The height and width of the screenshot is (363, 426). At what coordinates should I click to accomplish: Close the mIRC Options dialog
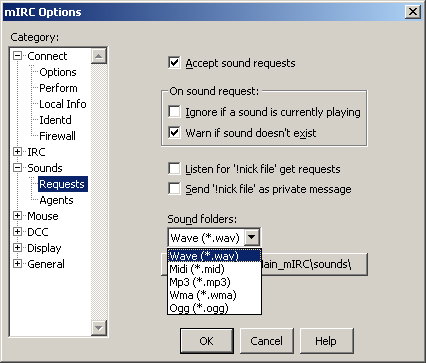click(413, 12)
